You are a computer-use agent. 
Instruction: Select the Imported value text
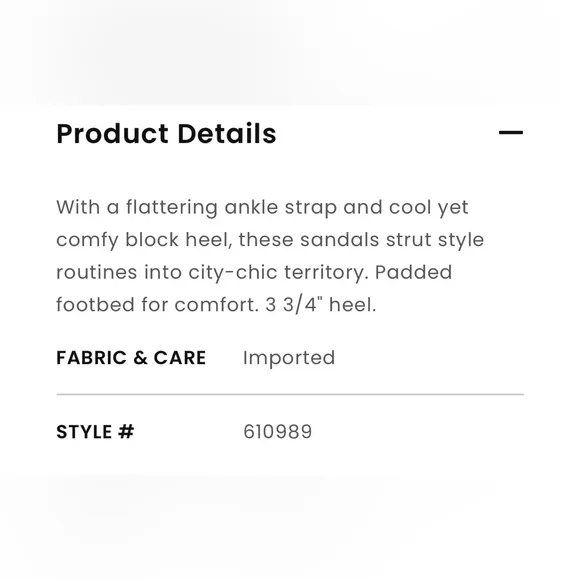click(289, 358)
